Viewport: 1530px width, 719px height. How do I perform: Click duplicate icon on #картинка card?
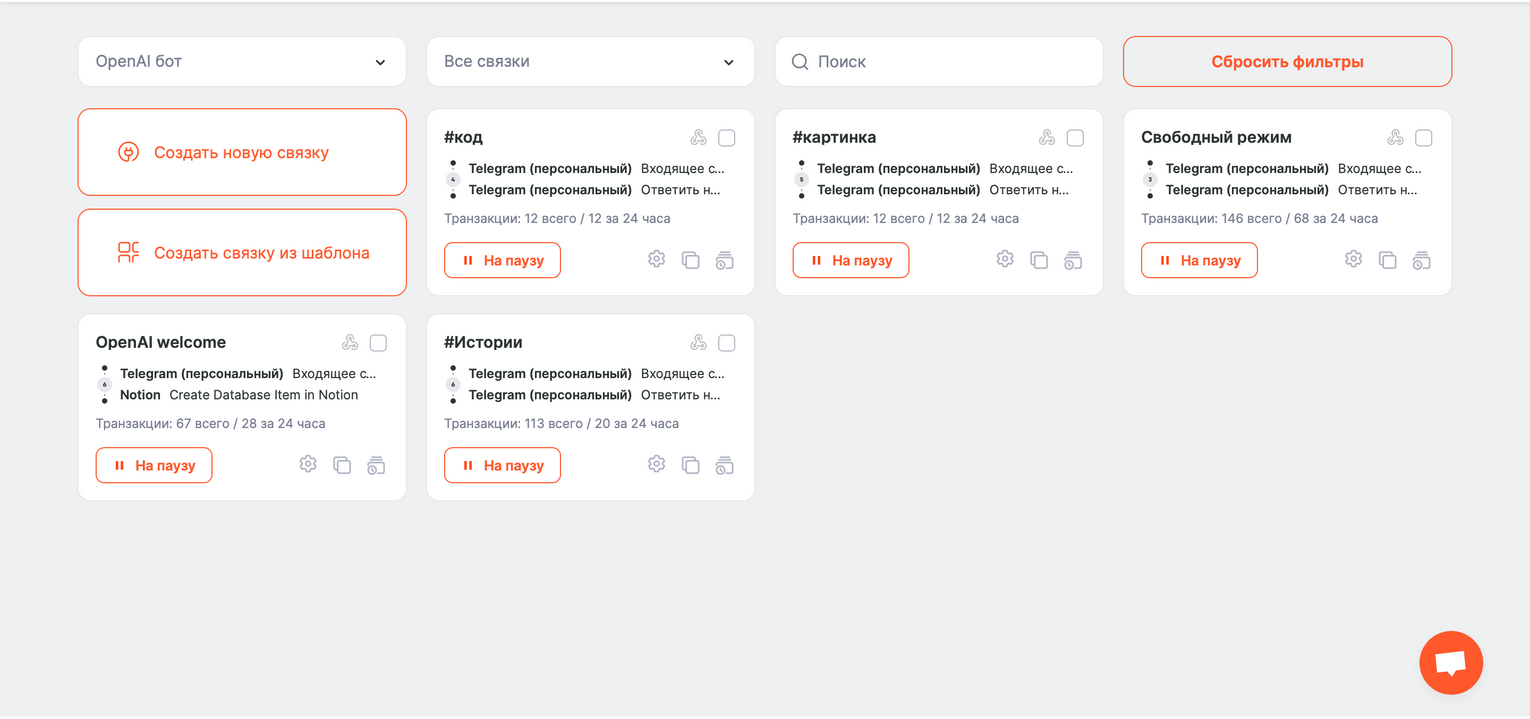[1039, 260]
